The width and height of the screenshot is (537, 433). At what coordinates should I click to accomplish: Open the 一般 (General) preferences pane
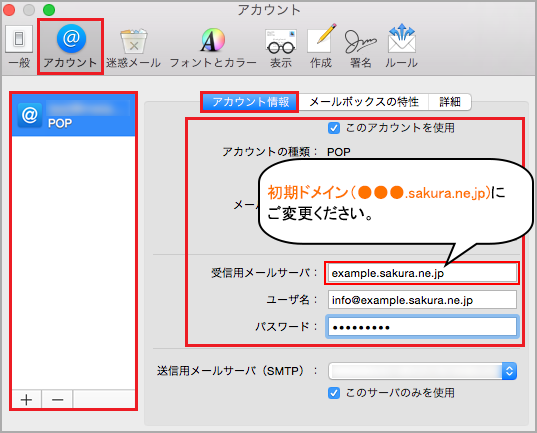tap(19, 47)
